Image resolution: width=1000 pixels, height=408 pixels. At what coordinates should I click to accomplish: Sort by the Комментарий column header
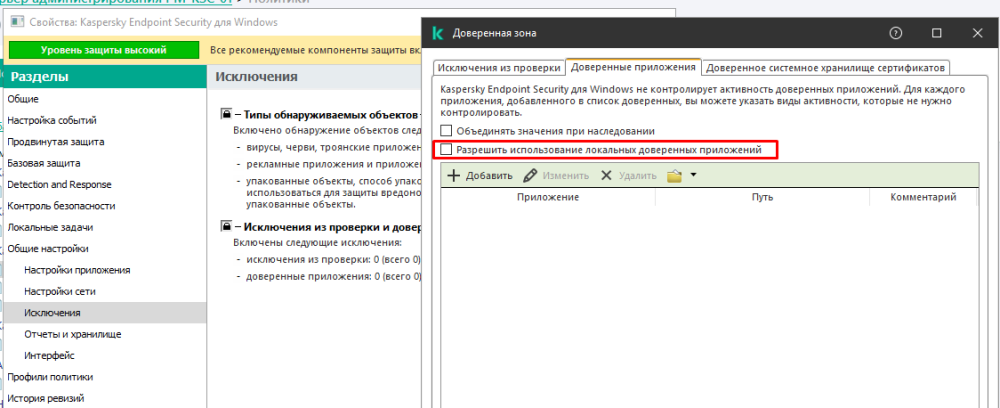pyautogui.click(x=923, y=197)
